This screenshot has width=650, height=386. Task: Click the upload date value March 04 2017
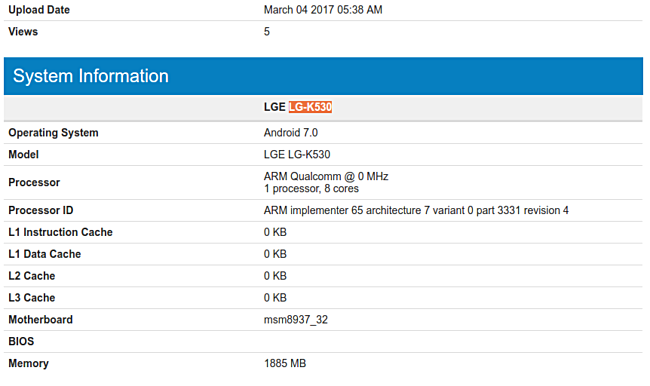[x=323, y=10]
